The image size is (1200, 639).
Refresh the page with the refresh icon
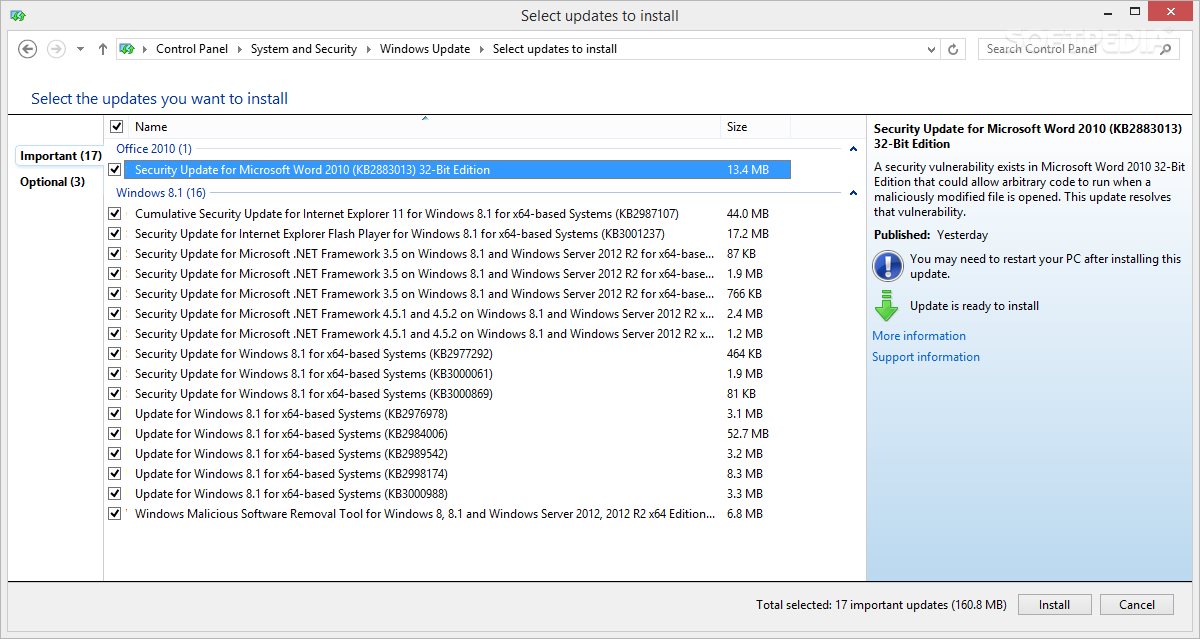954,49
